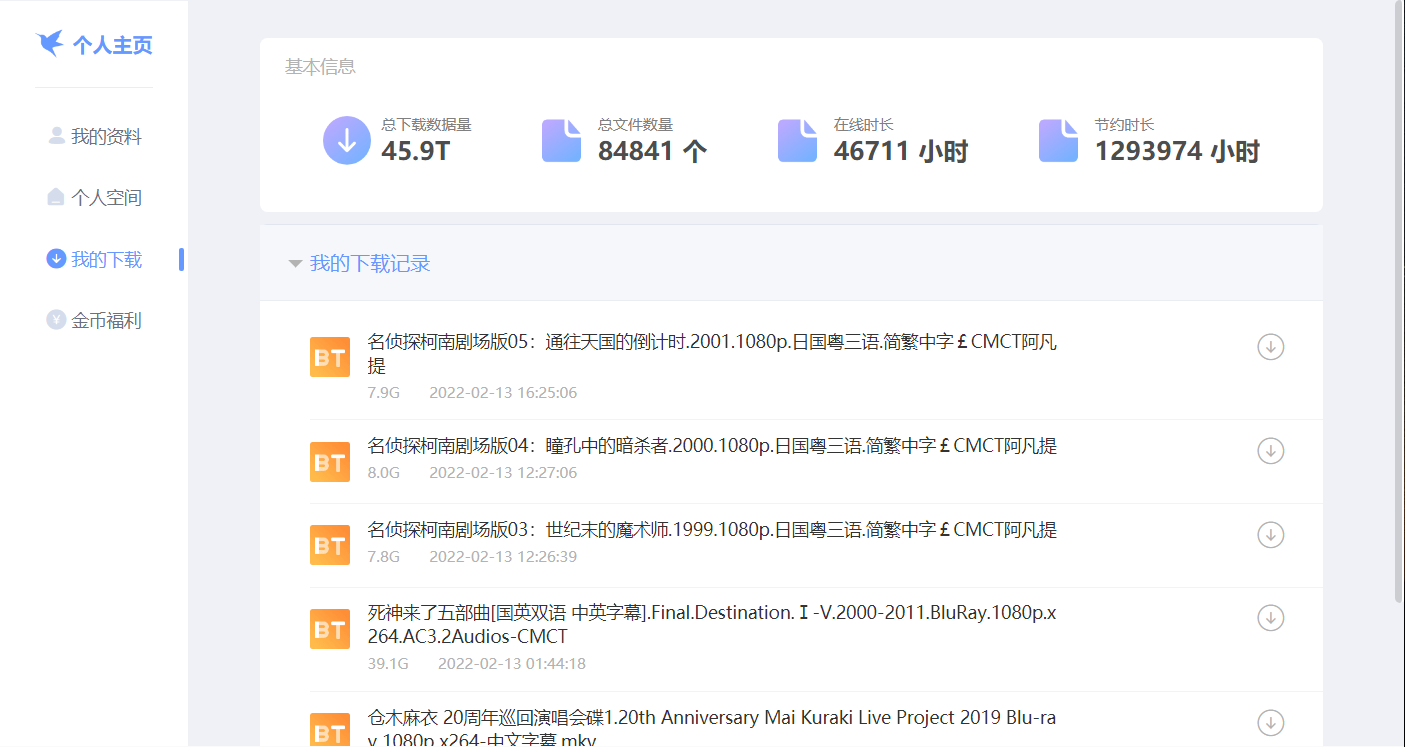Click download icon for Conan movie 04
The width and height of the screenshot is (1405, 747).
coord(1270,451)
